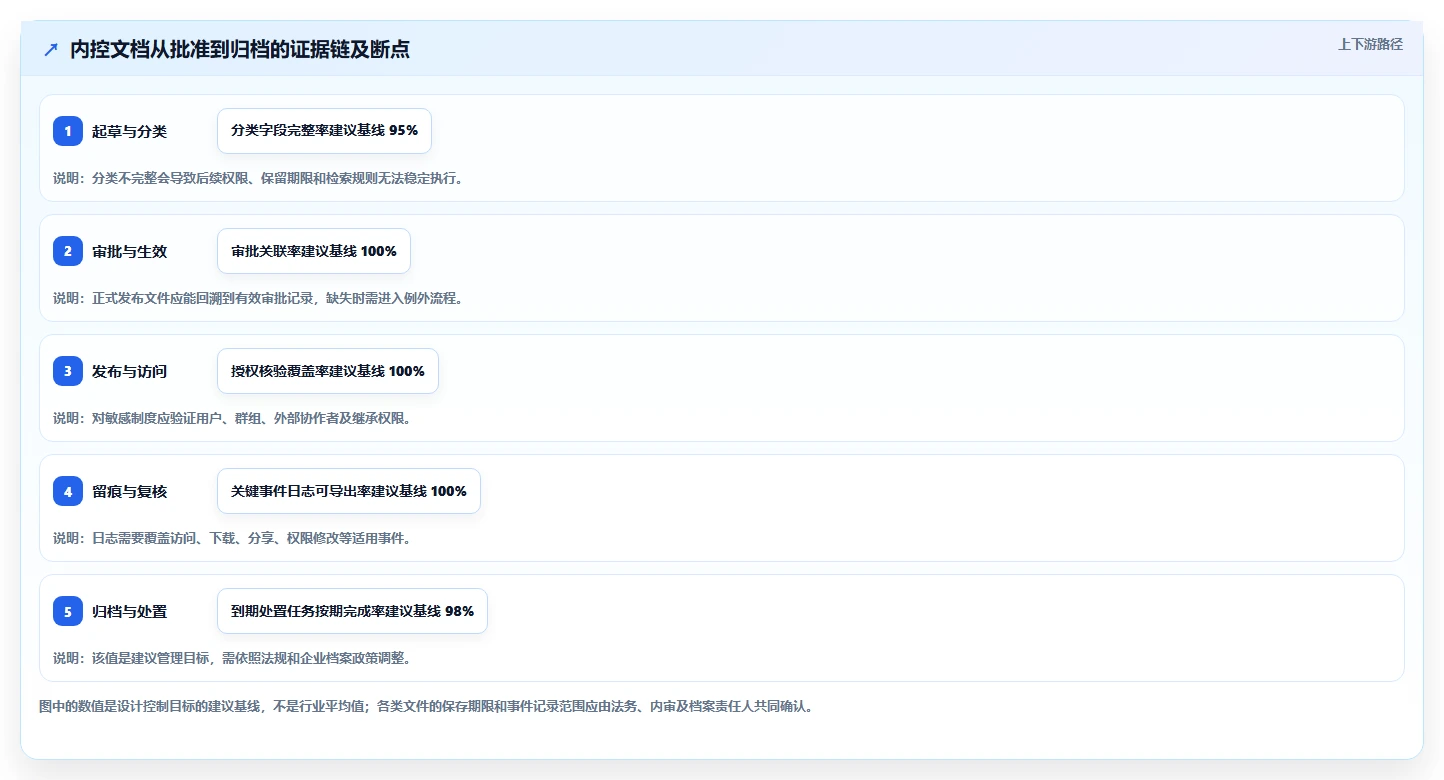Viewport: 1444px width, 780px height.
Task: Select the 发布与访问 step title
Action: (129, 371)
